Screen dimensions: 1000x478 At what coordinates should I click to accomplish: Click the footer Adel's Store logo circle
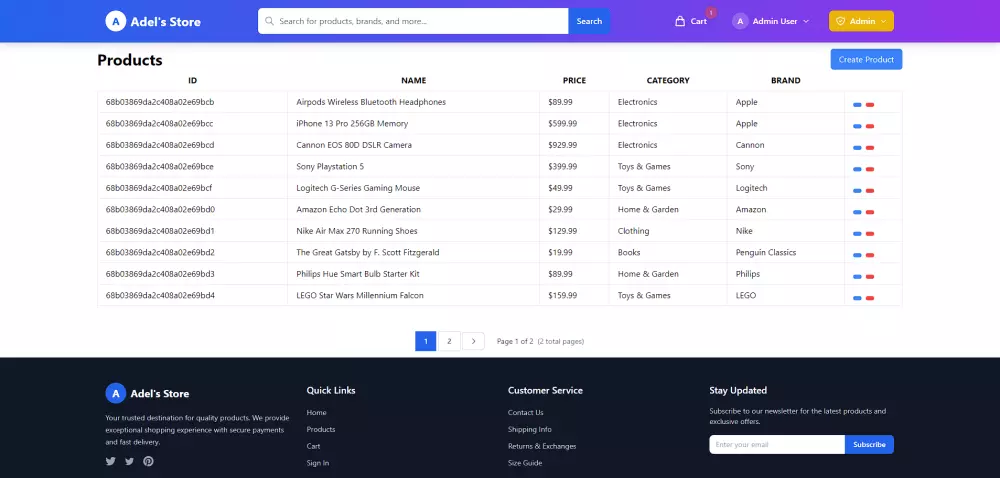(x=115, y=393)
